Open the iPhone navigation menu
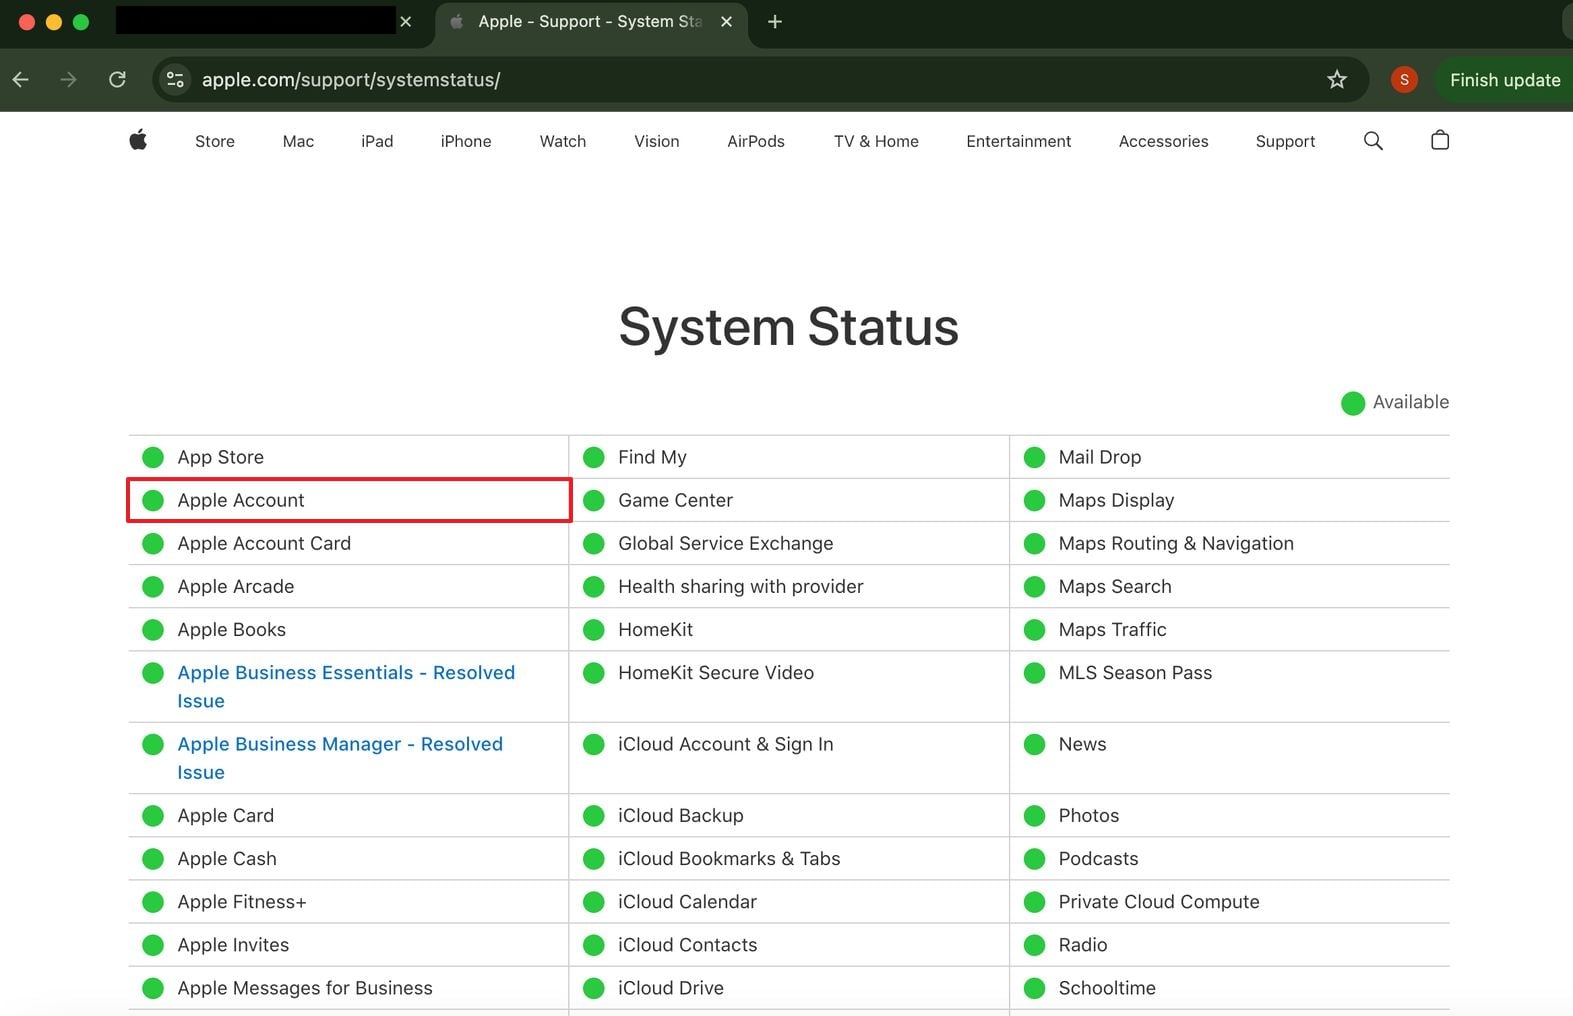Screen dimensions: 1573x1016 click(x=466, y=142)
